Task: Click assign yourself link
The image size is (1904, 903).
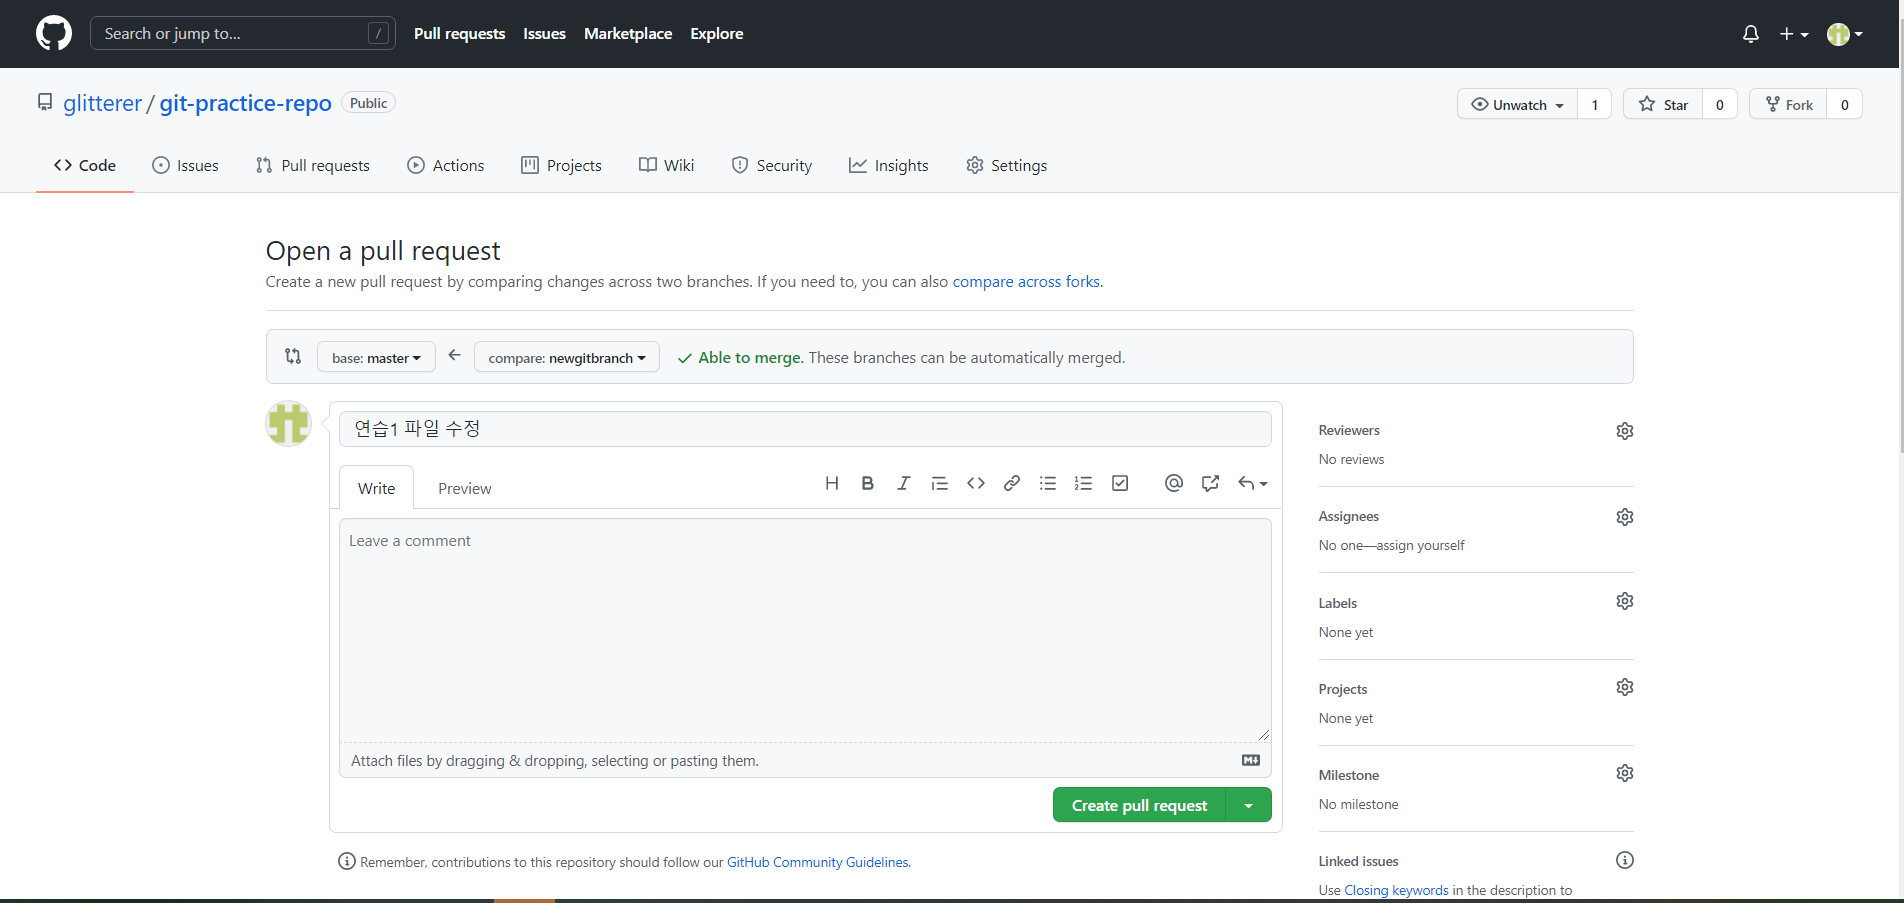Action: tap(1420, 545)
